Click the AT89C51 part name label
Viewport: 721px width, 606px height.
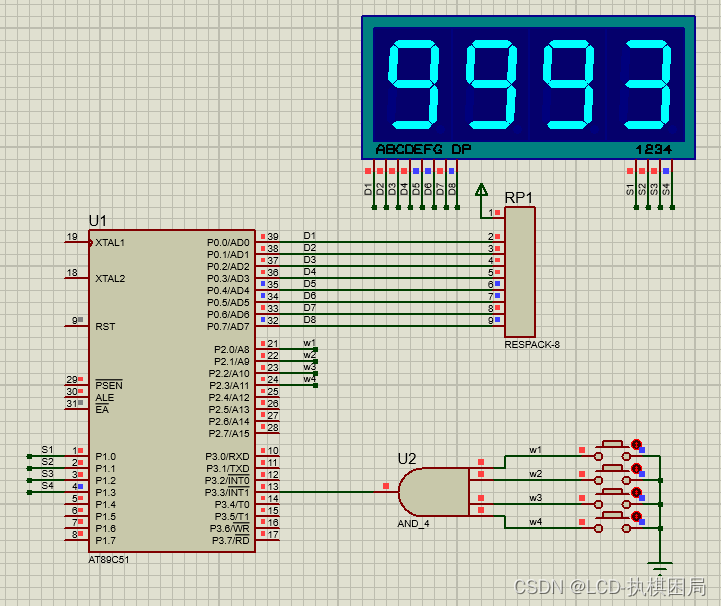pos(109,560)
